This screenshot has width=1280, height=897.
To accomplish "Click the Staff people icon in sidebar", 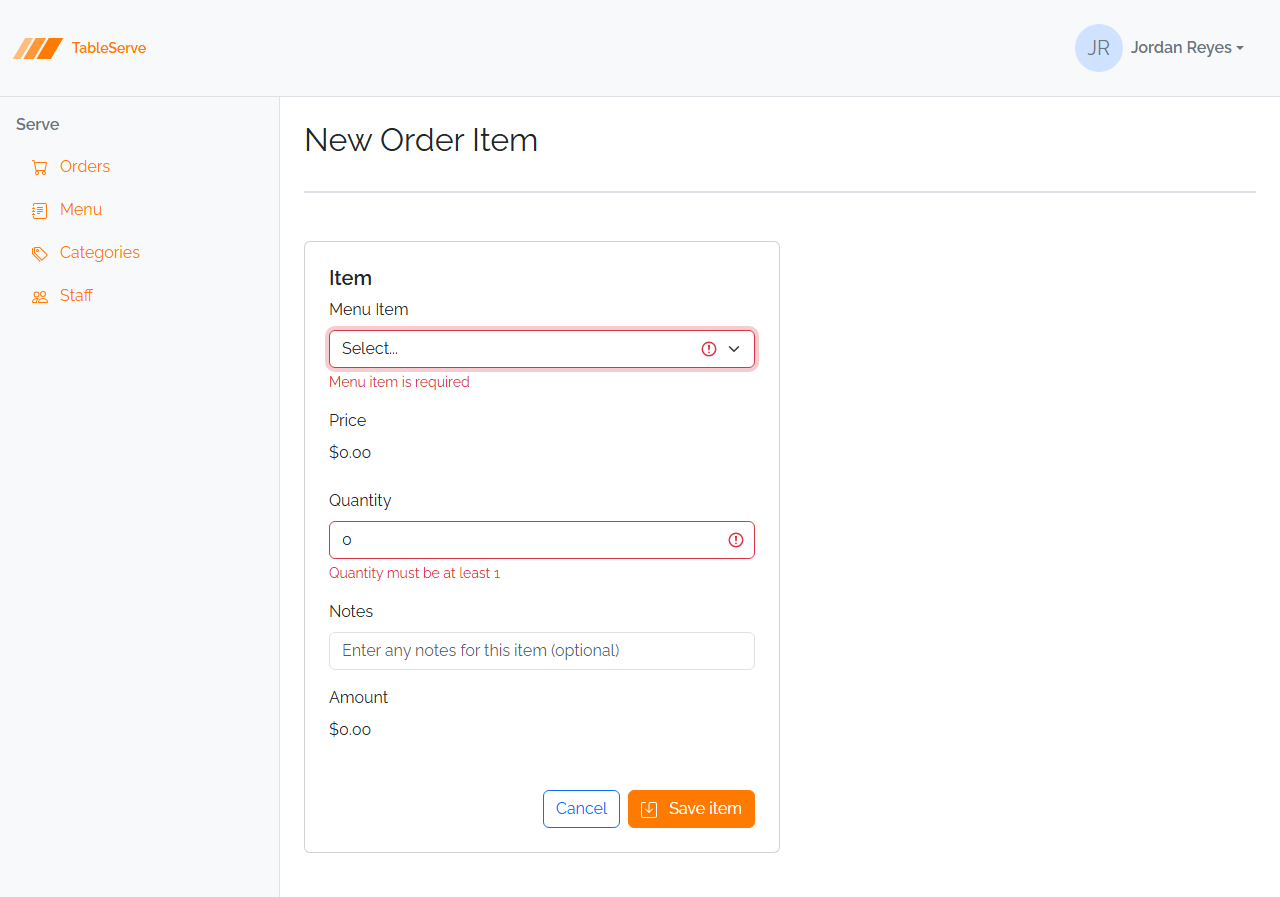I will tap(40, 296).
